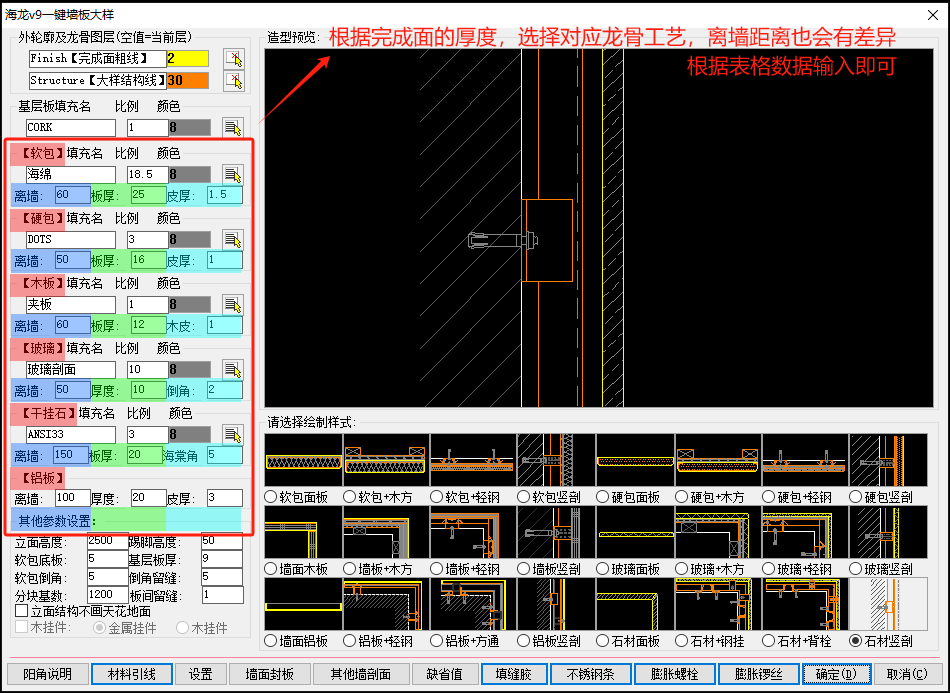The height and width of the screenshot is (693, 950).
Task: Open hatch picker icon for 海绵 fill
Action: coord(233,174)
